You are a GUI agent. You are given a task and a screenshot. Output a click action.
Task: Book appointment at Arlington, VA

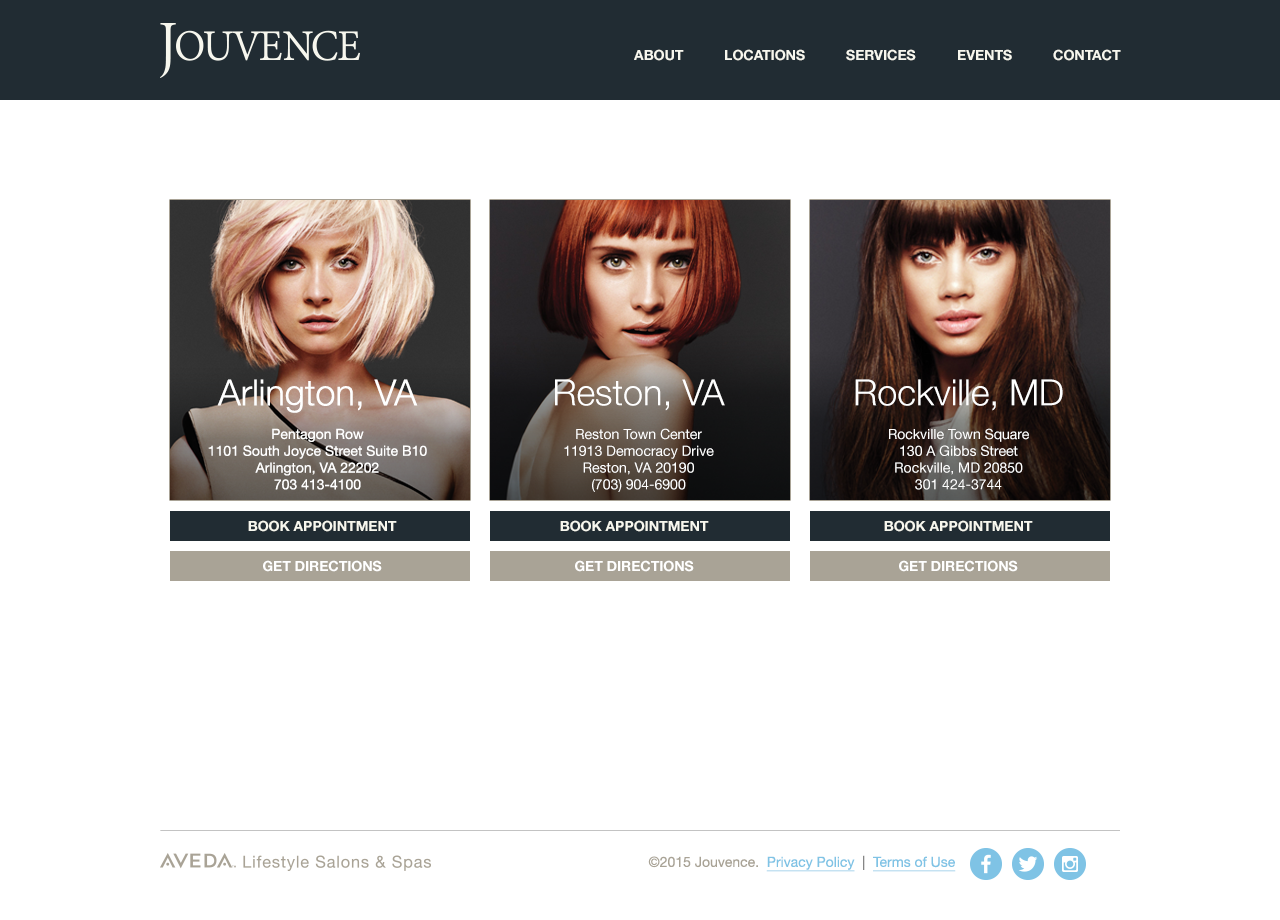point(320,526)
